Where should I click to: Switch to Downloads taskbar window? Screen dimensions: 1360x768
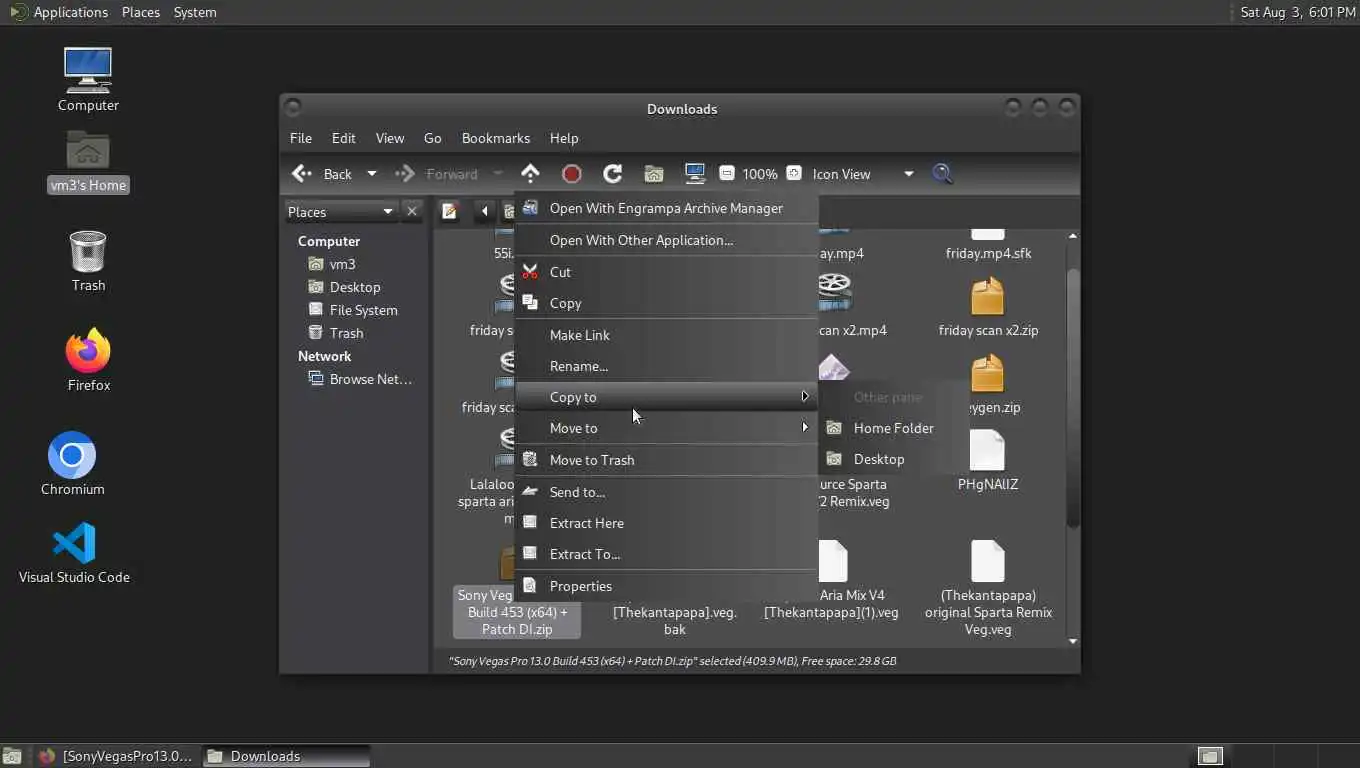click(x=286, y=756)
